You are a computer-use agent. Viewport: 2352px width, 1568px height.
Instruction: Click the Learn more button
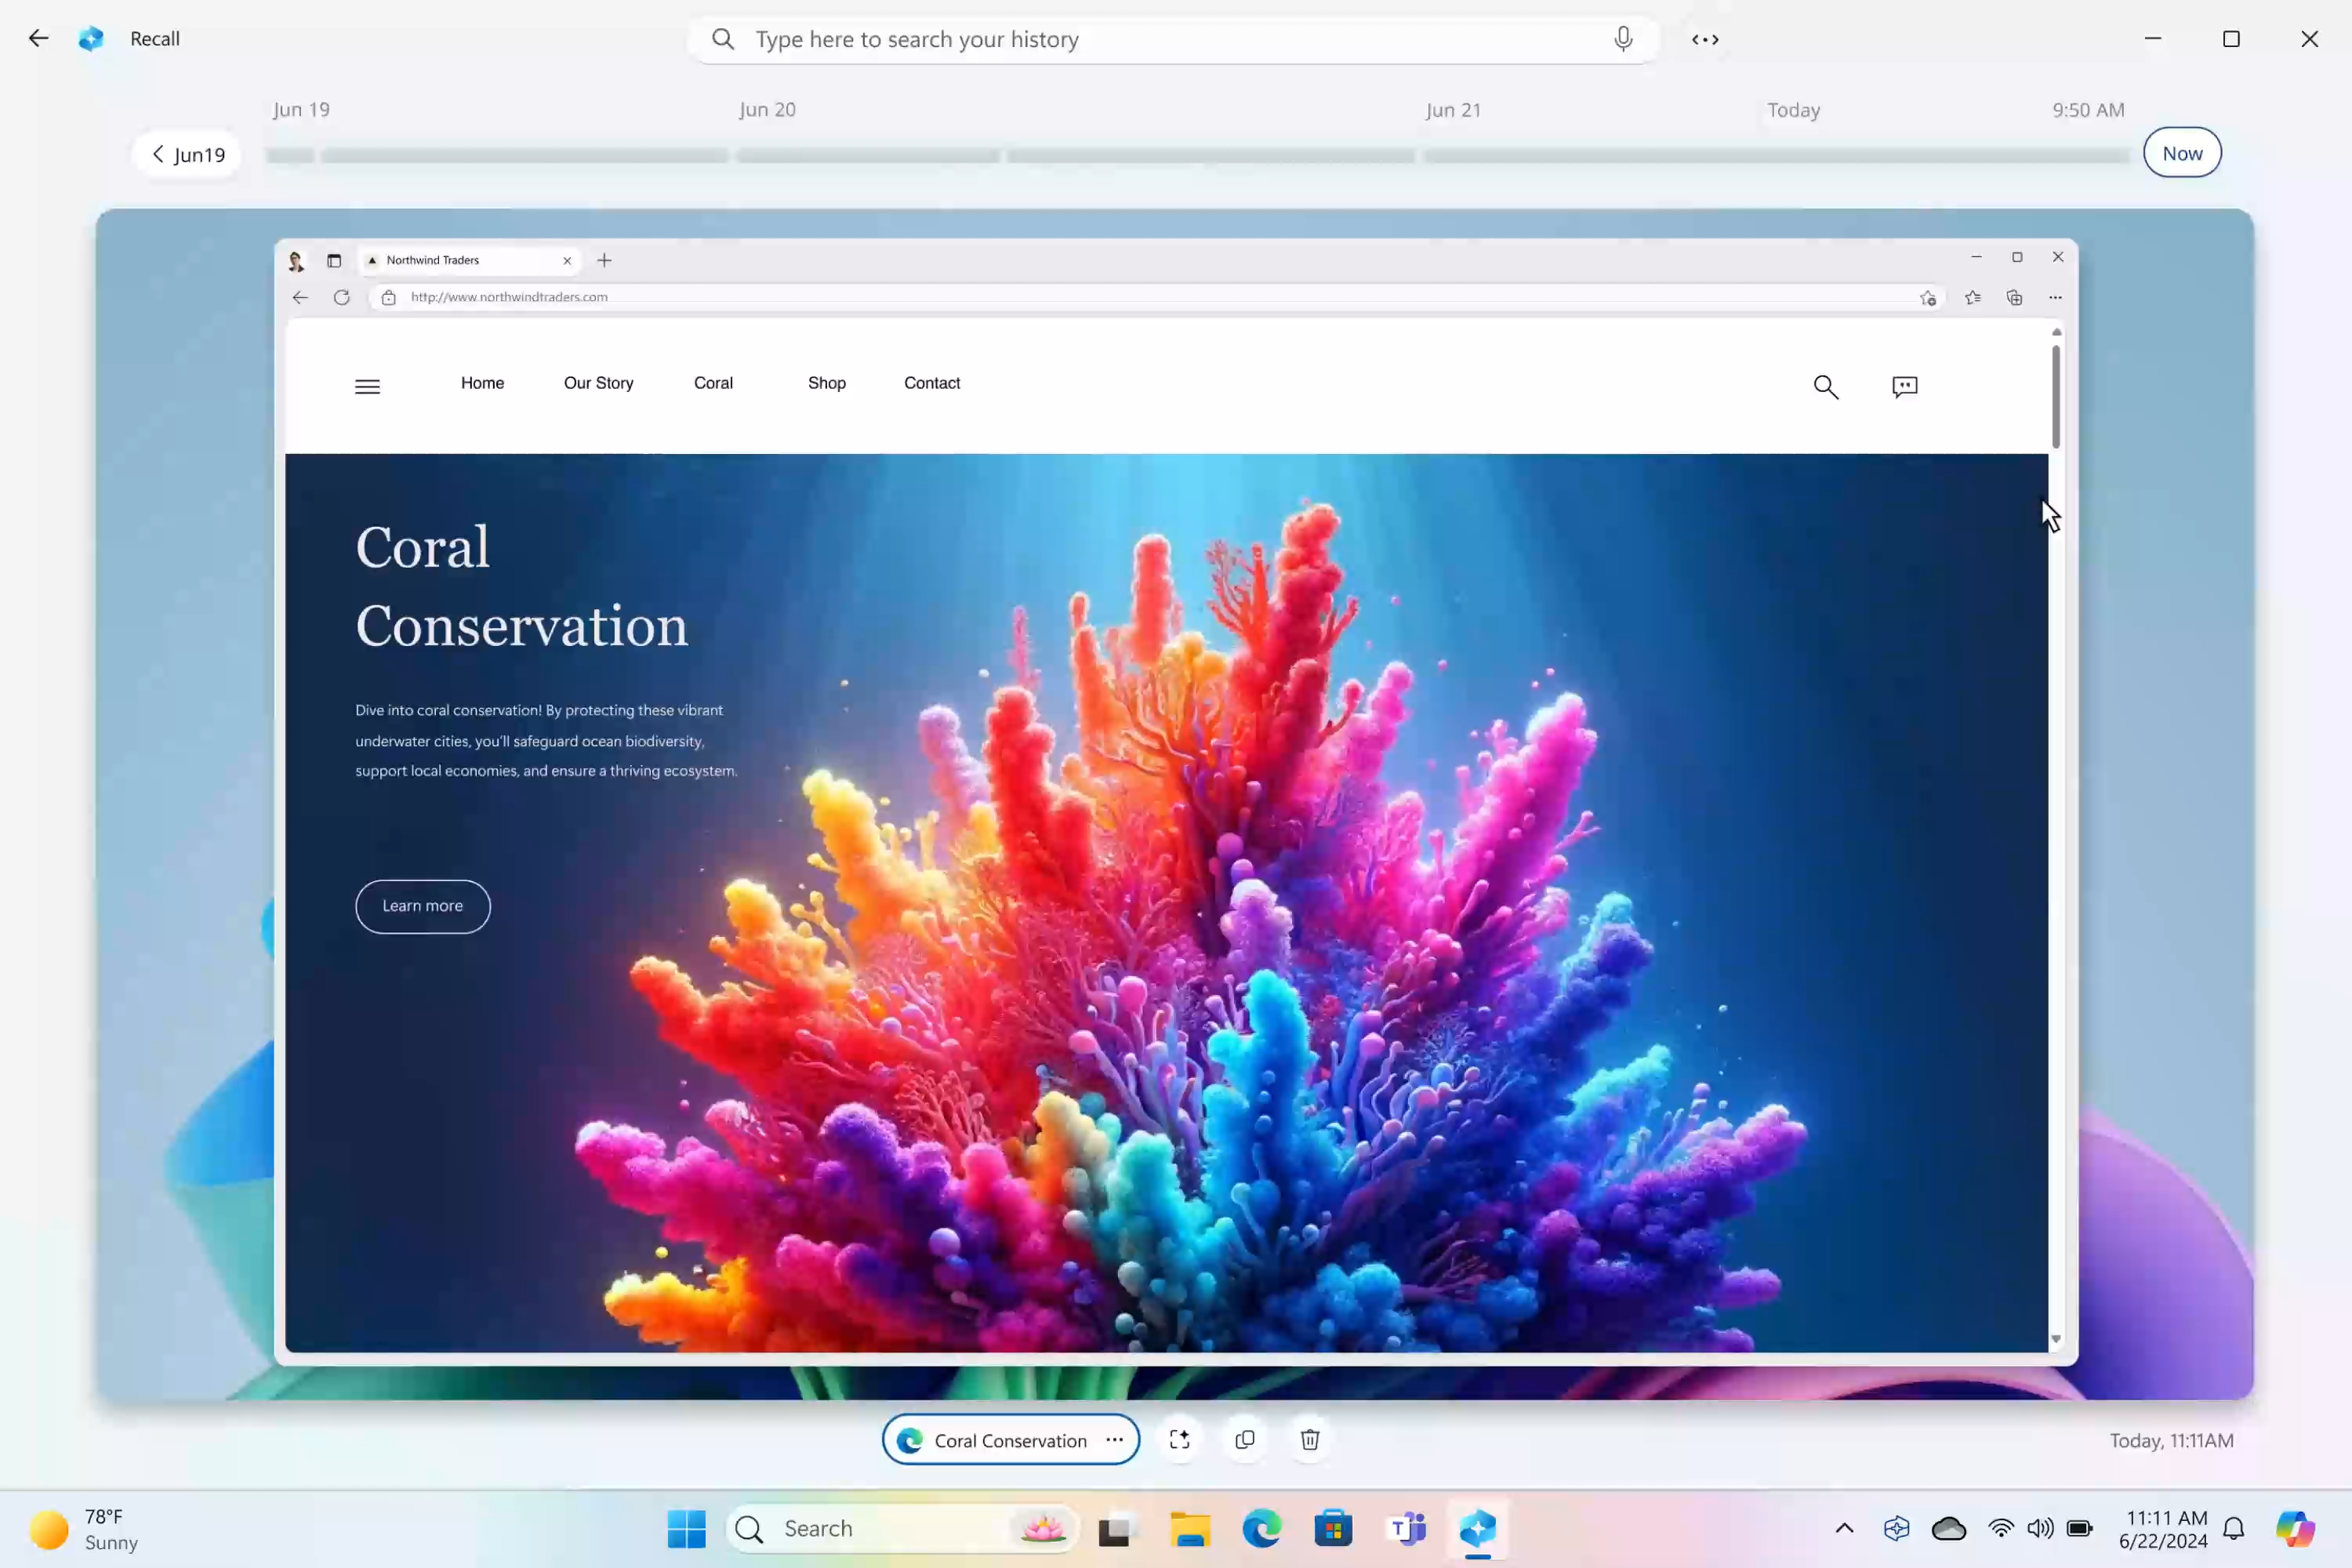[422, 906]
